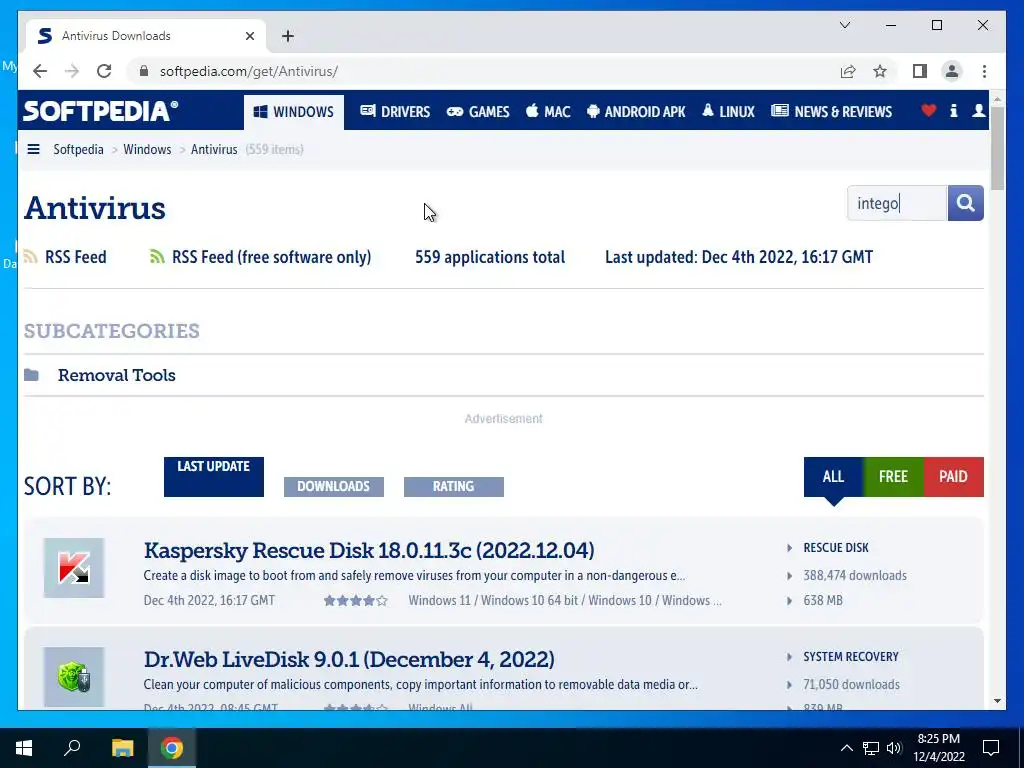Image resolution: width=1024 pixels, height=768 pixels.
Task: Open Chrome's three-dot menu
Action: [984, 71]
